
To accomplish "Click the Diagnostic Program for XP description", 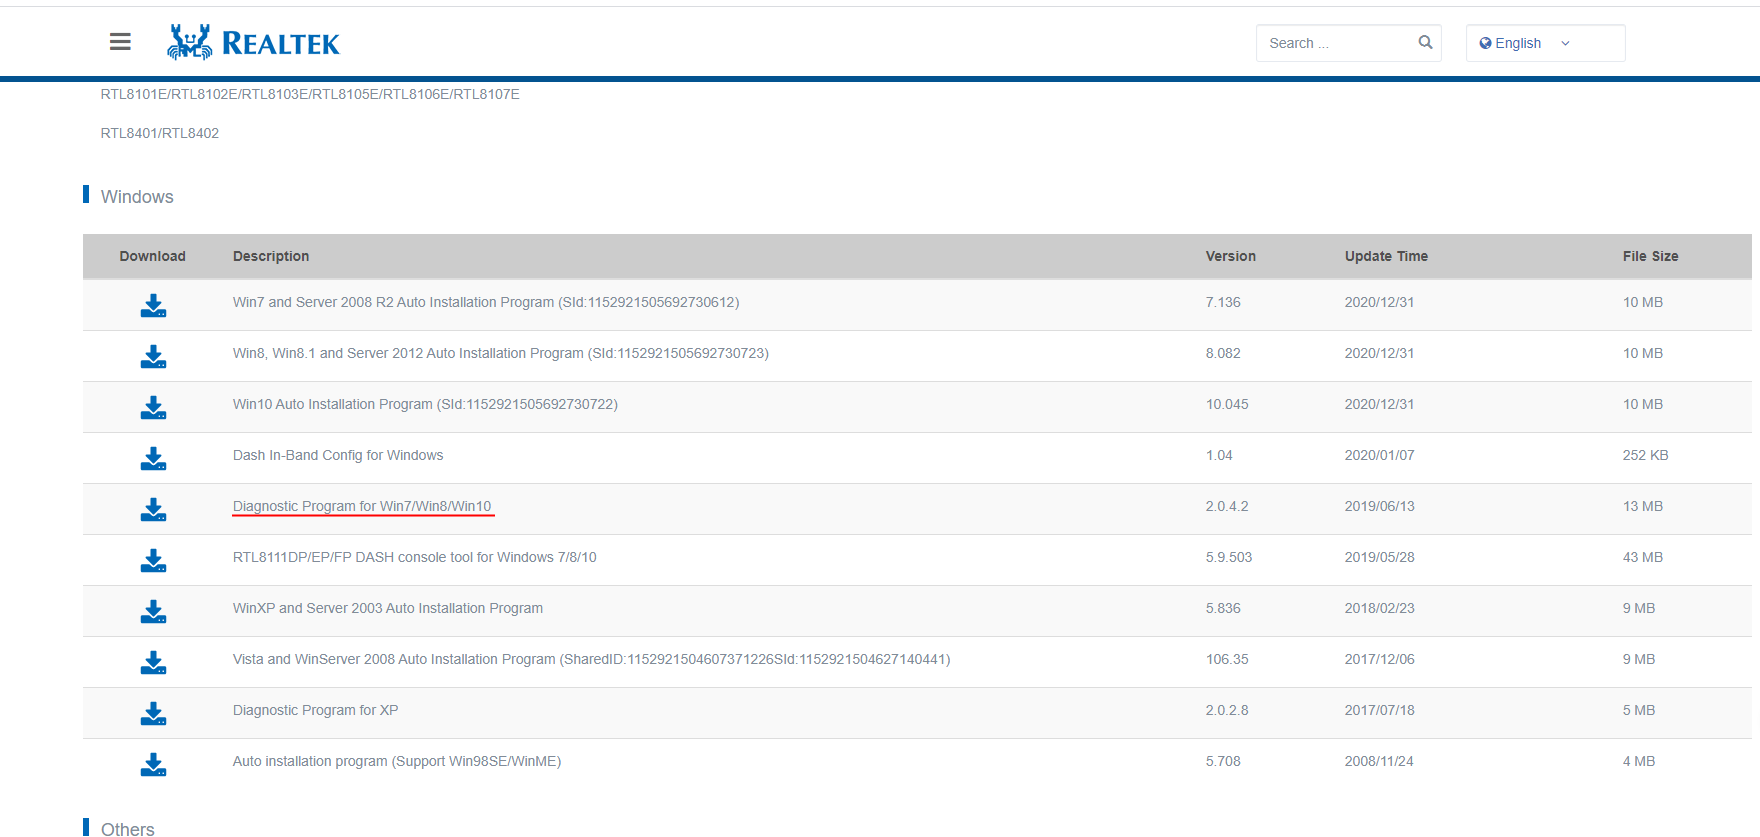I will [315, 710].
